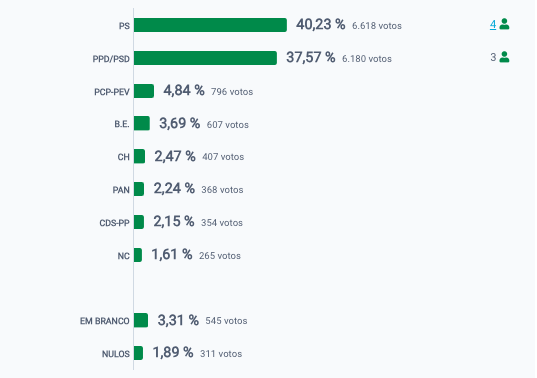Click the NULOS votes bar
537x378 pixels.
138,353
